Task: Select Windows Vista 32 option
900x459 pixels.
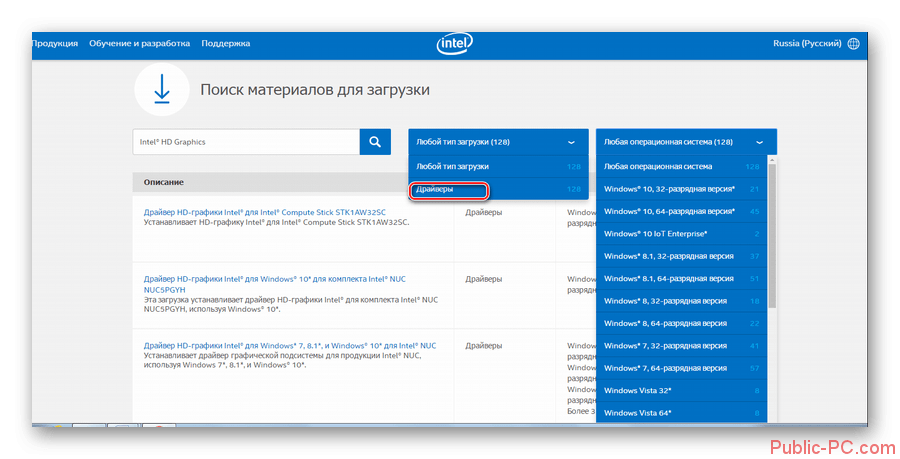Action: (x=638, y=390)
